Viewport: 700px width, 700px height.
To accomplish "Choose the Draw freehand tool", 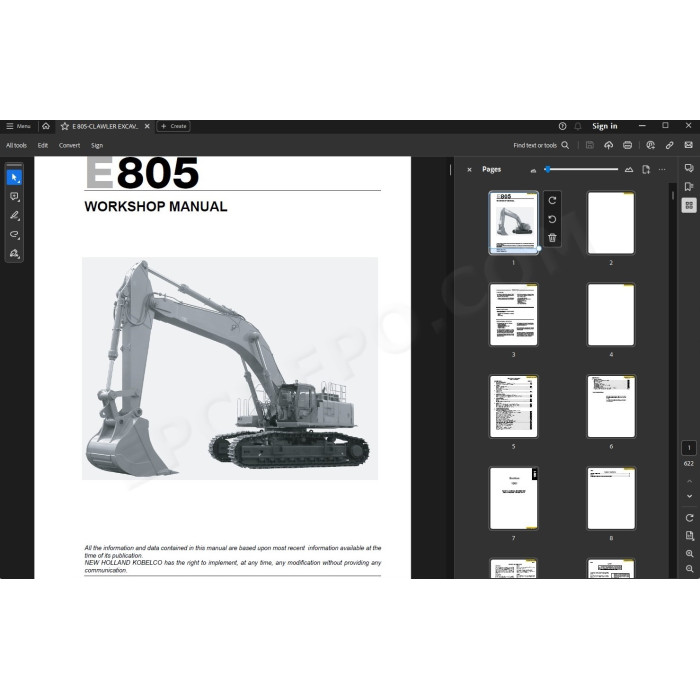I will pos(14,234).
